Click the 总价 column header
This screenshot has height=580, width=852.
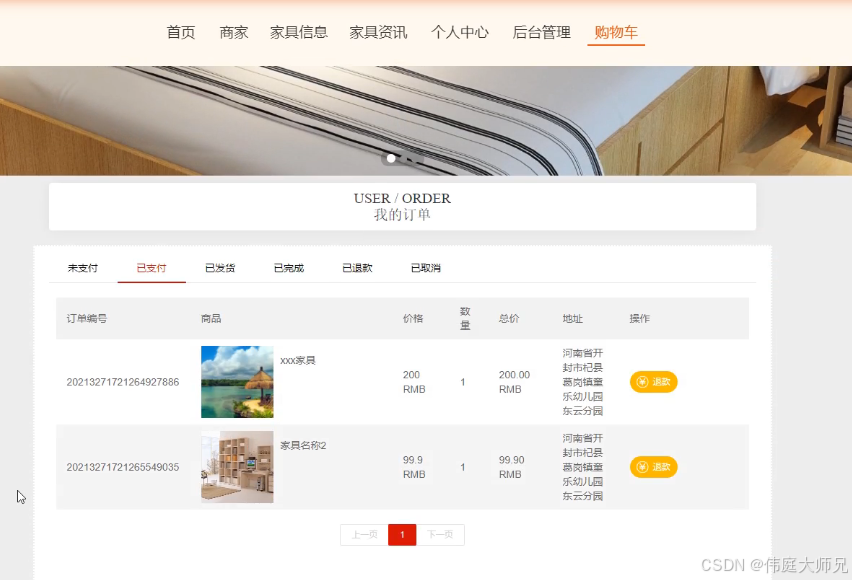pyautogui.click(x=509, y=319)
